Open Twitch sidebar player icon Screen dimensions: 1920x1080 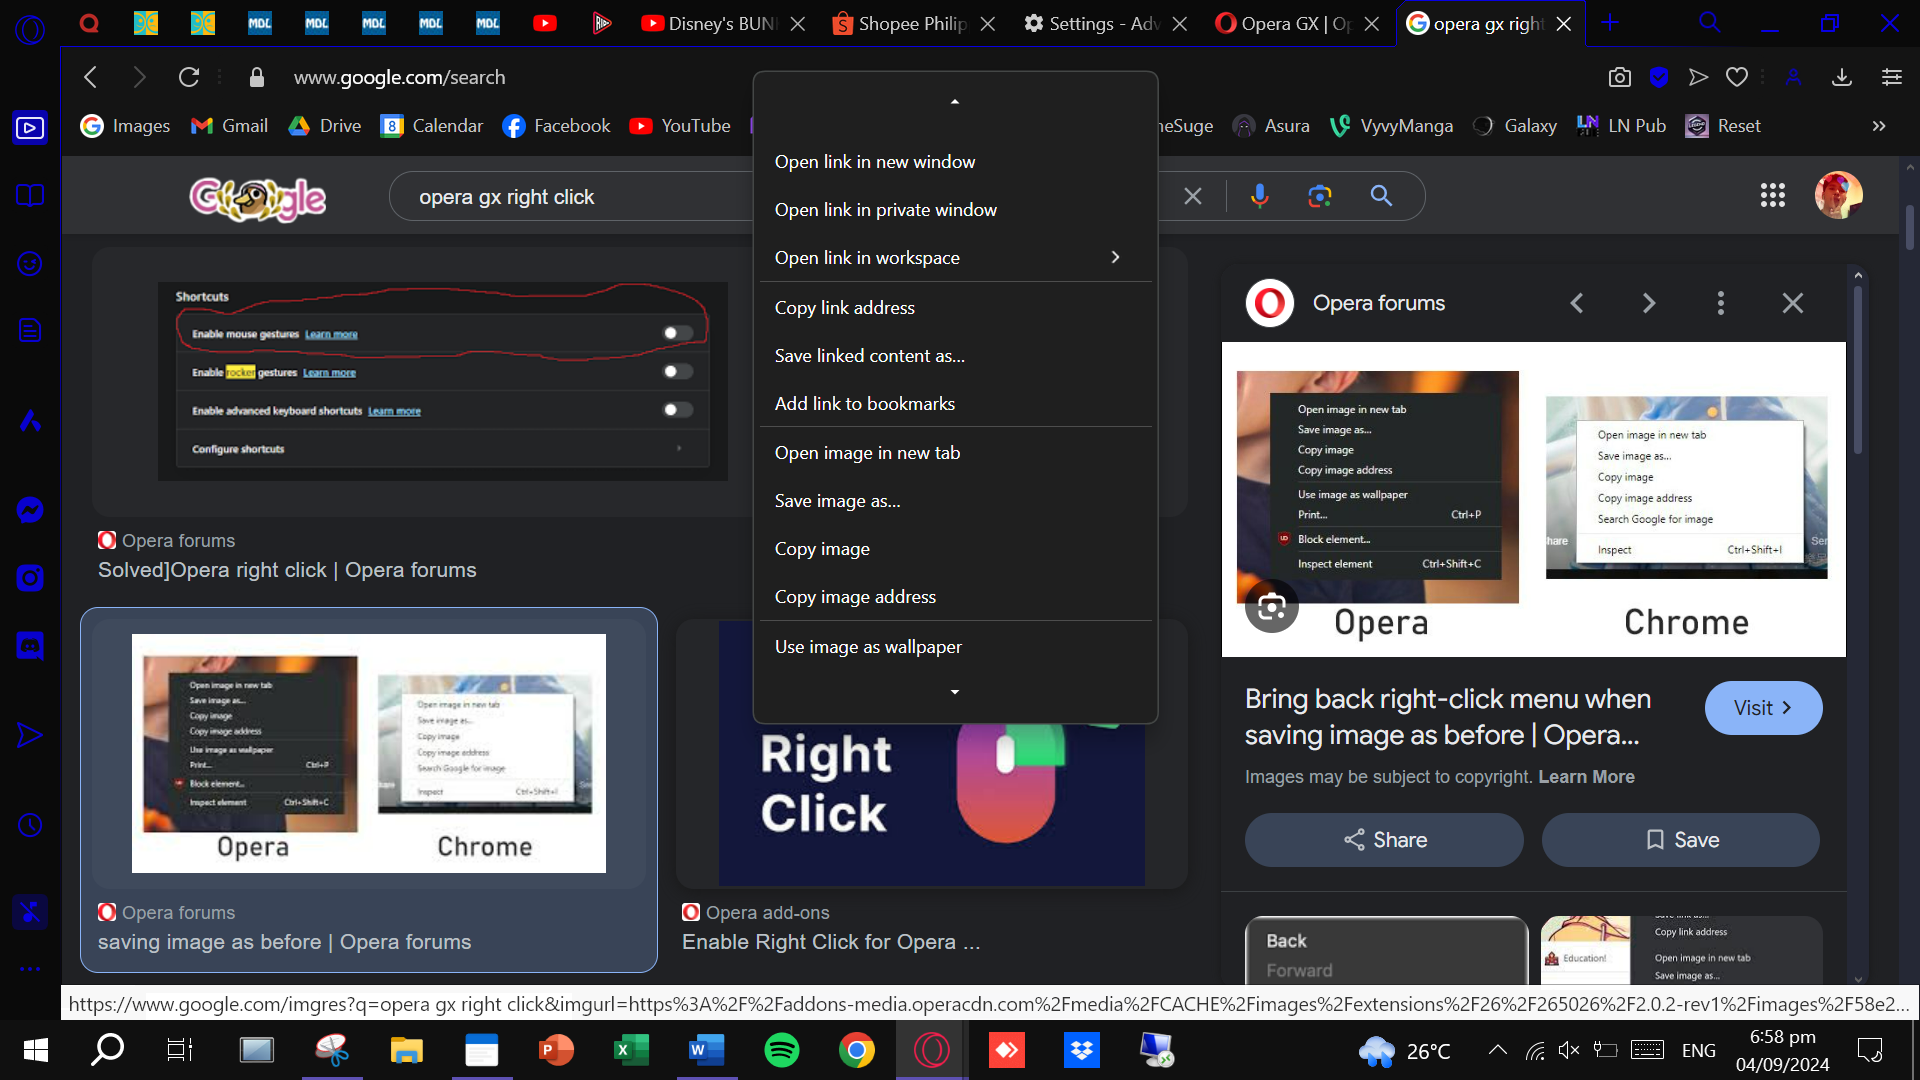30,128
